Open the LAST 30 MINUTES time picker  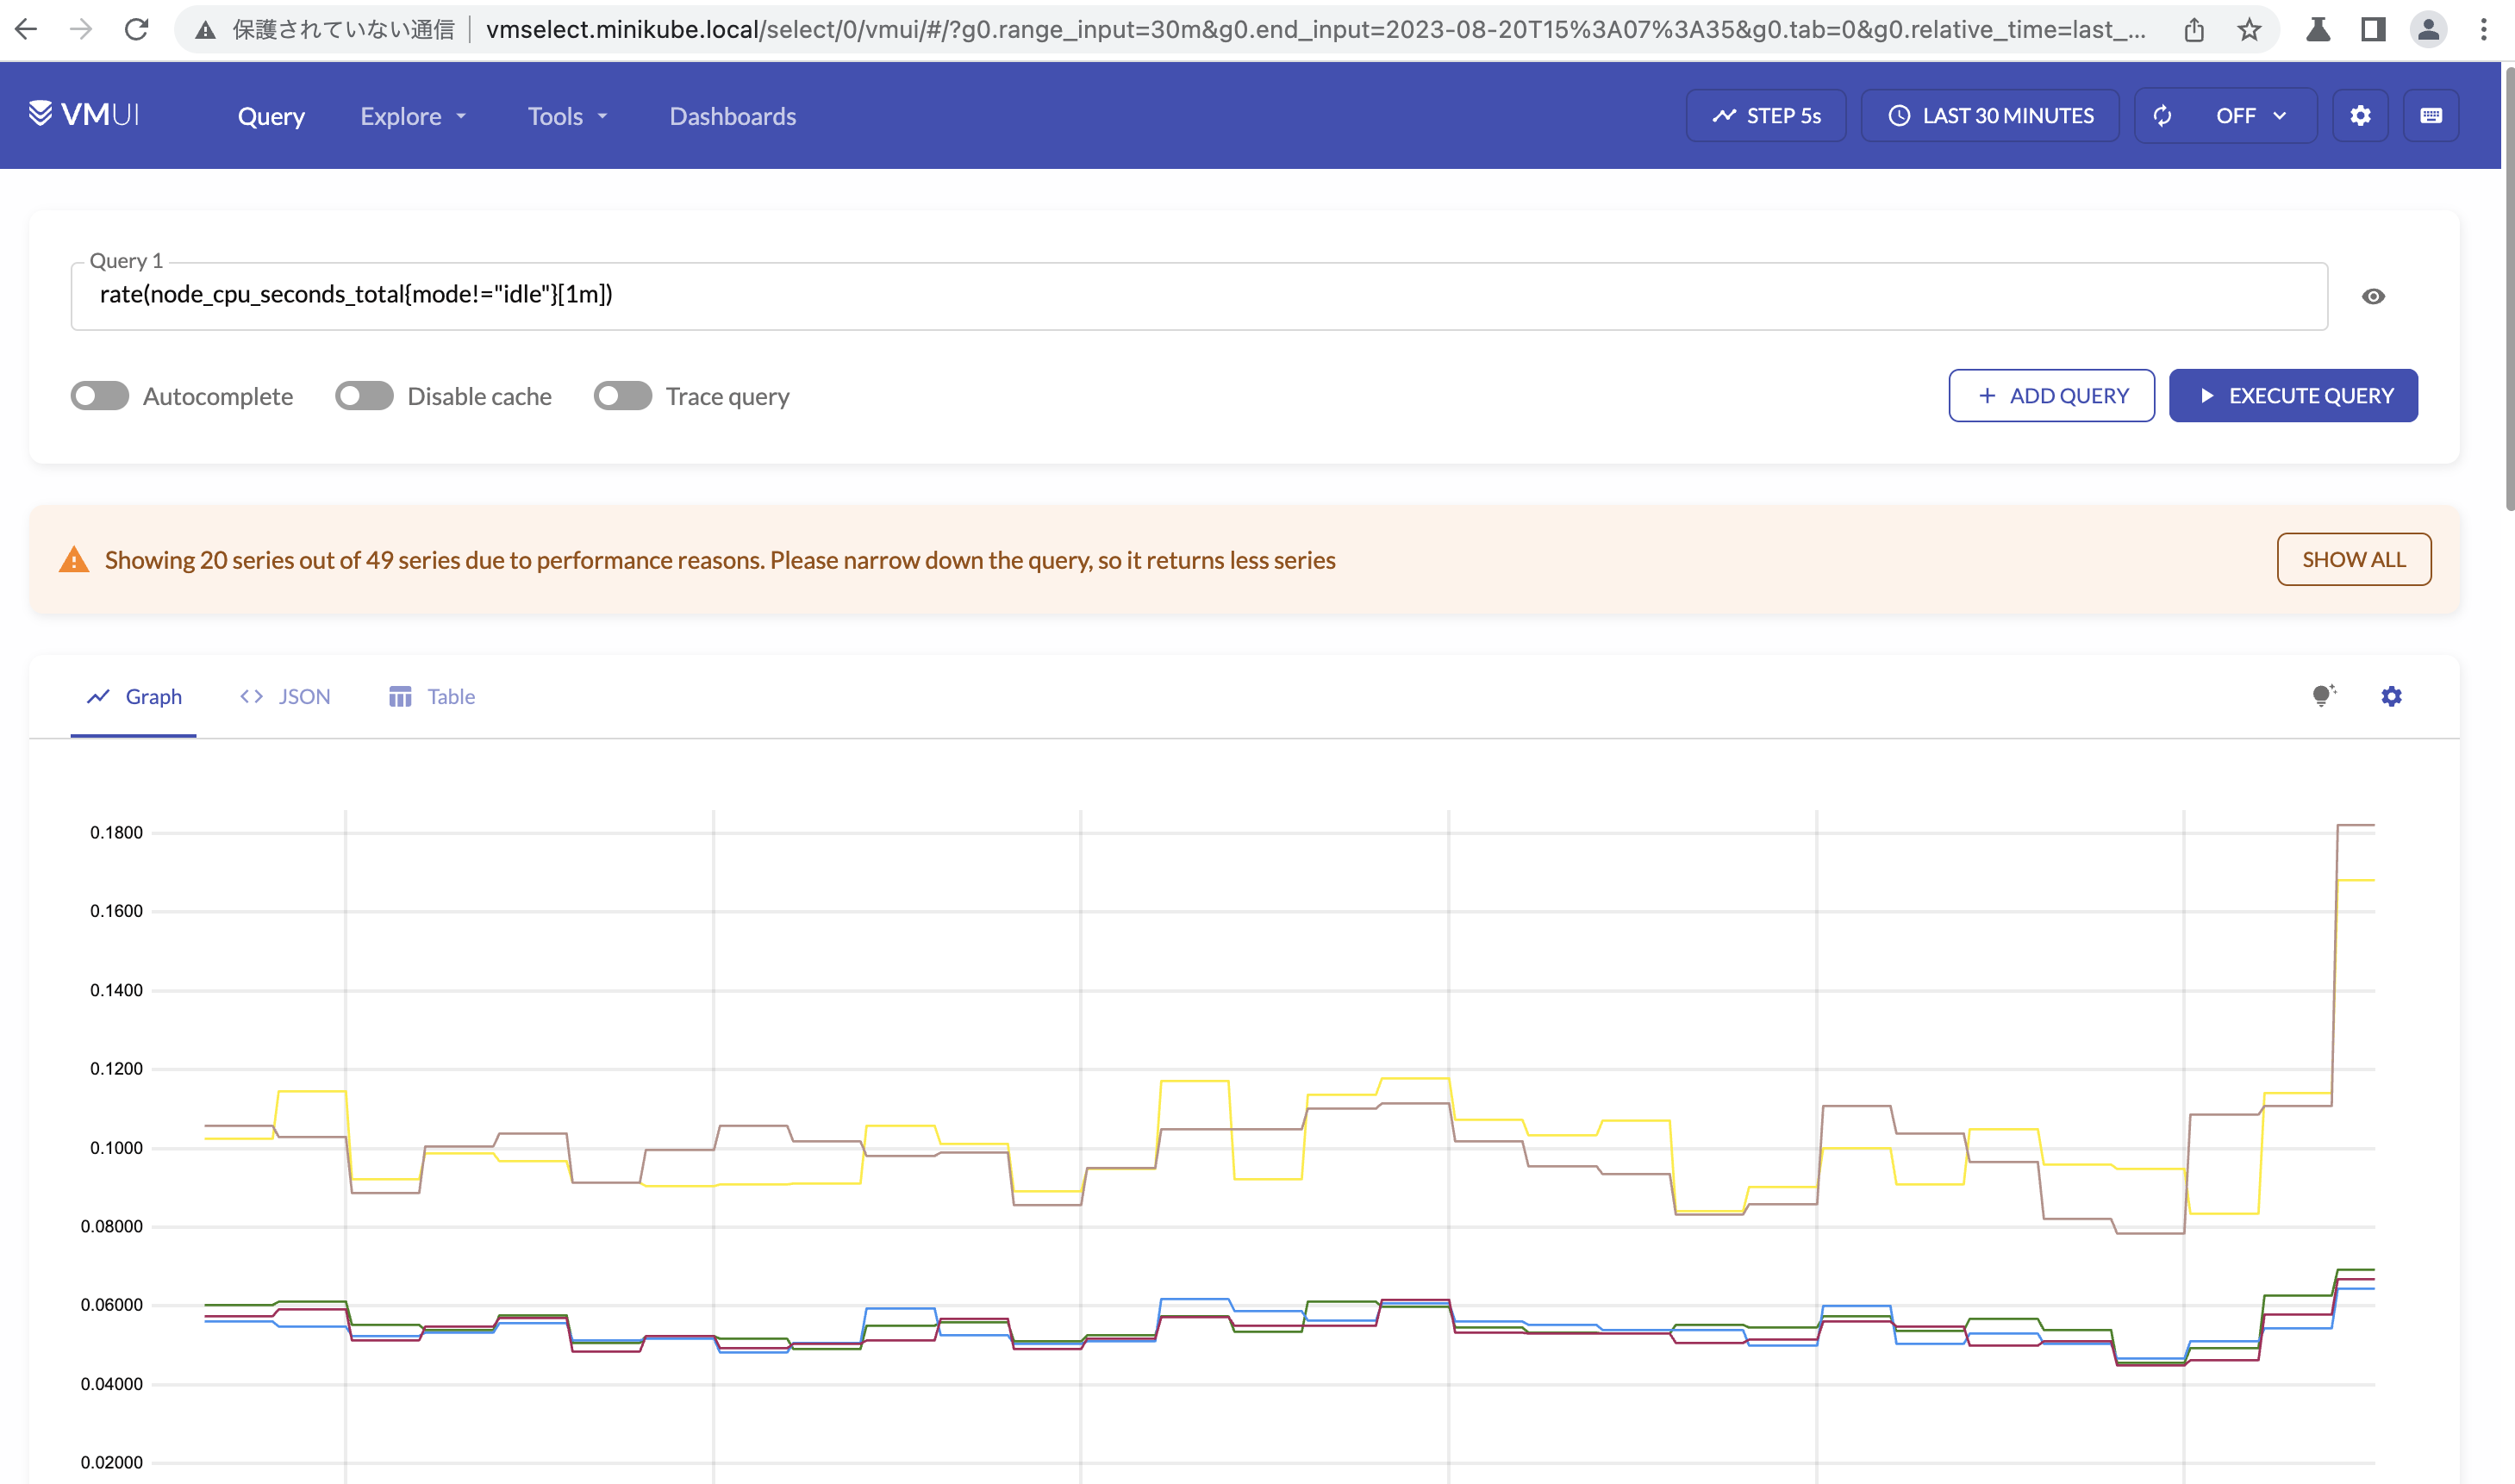pyautogui.click(x=1990, y=116)
